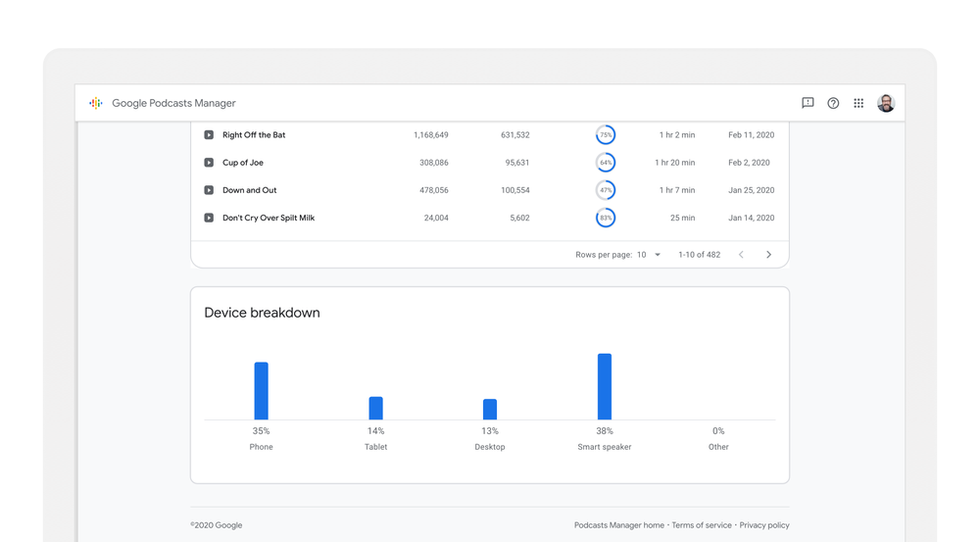Play the Right Off the Bat episode

tap(209, 135)
